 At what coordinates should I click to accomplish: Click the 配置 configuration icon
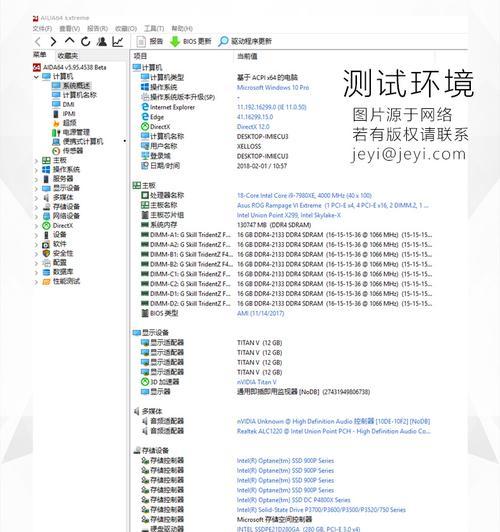pyautogui.click(x=46, y=263)
